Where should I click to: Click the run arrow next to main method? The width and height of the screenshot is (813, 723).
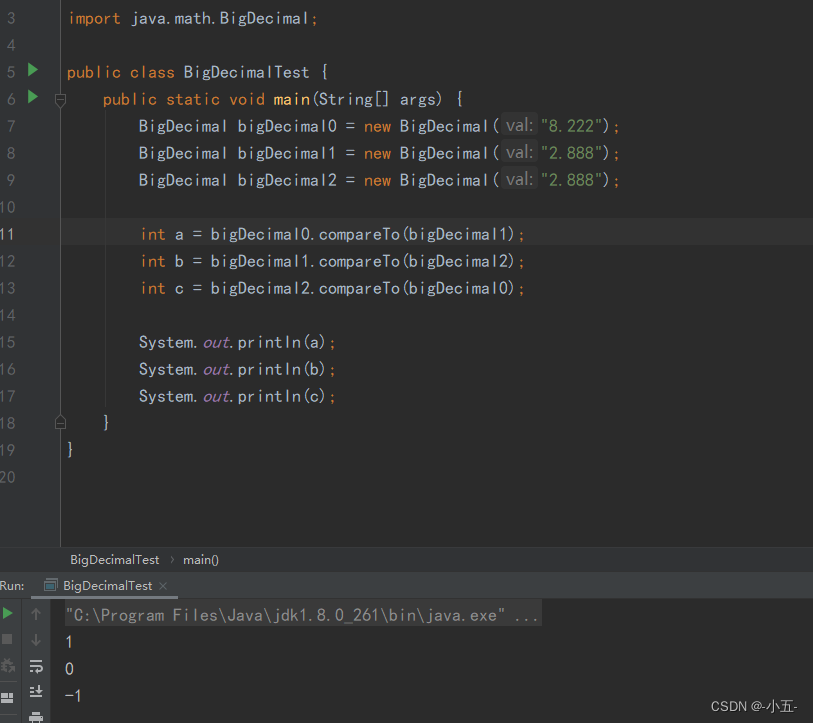[x=31, y=98]
